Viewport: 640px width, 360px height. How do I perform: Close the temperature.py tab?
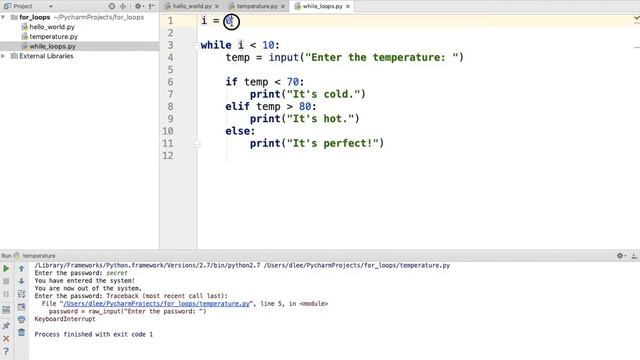coord(282,7)
